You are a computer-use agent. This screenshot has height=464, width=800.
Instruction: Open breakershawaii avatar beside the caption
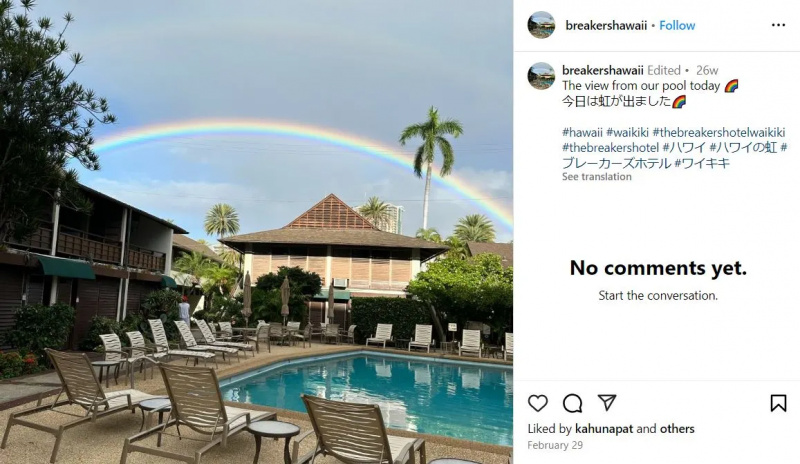[x=541, y=76]
